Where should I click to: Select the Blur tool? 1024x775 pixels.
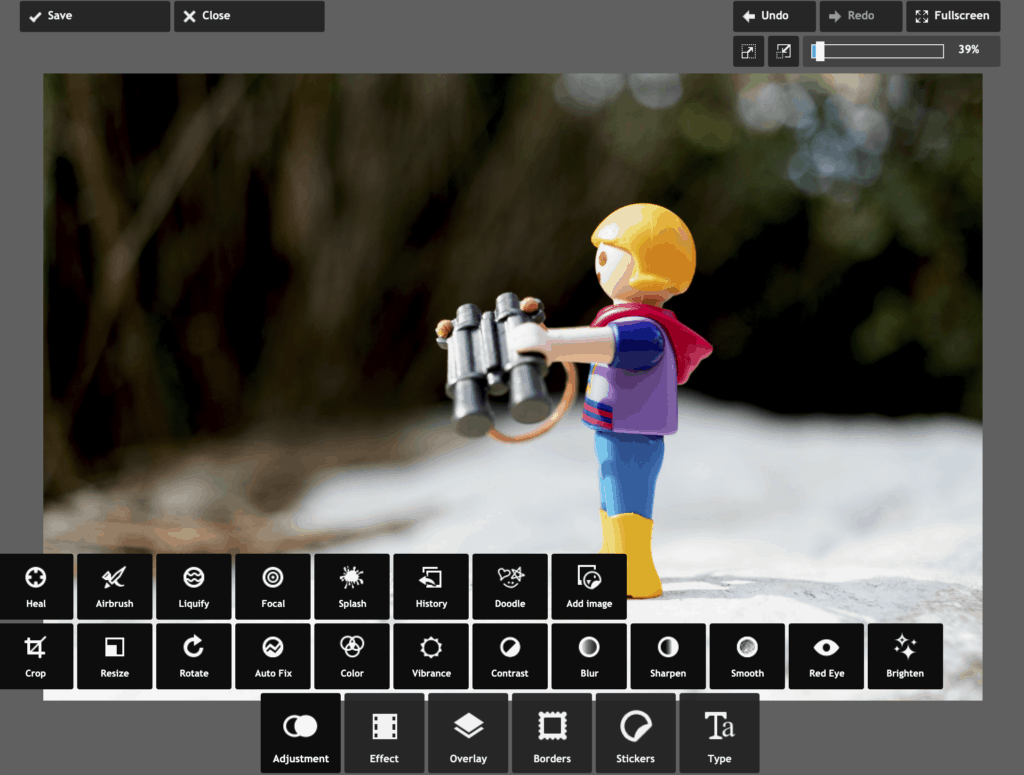coord(589,656)
